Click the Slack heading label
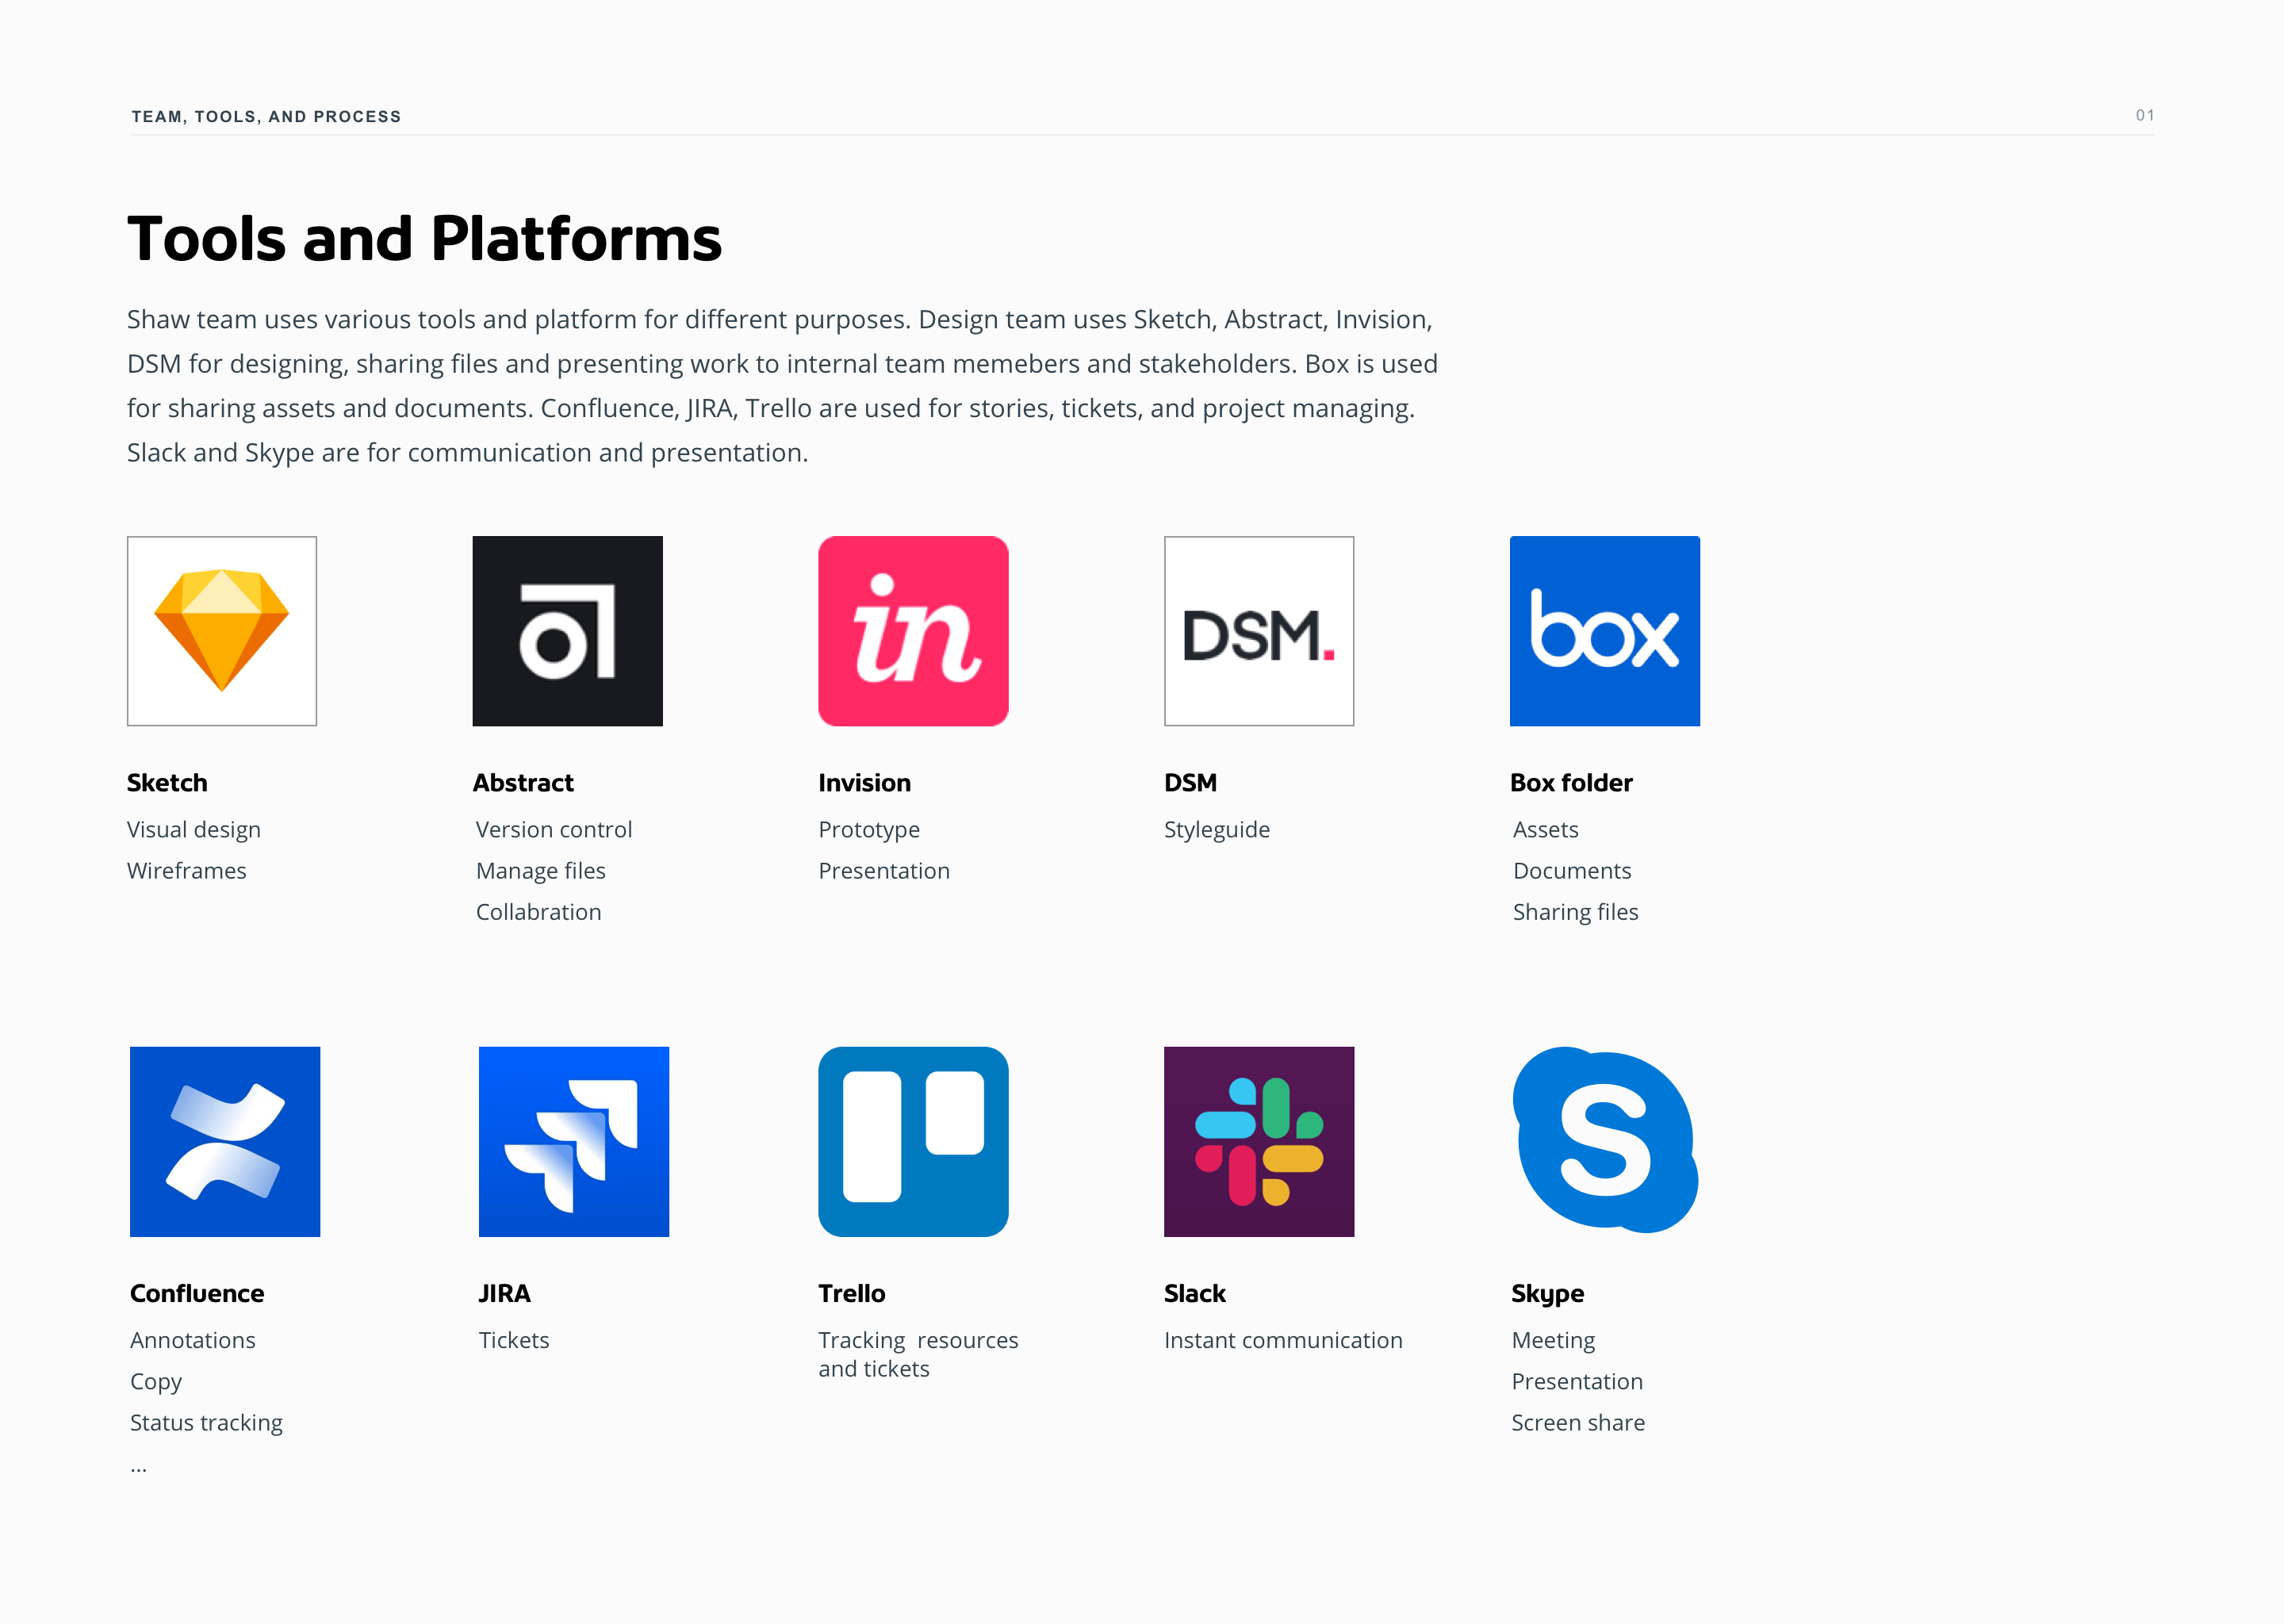2284x1624 pixels. tap(1195, 1294)
